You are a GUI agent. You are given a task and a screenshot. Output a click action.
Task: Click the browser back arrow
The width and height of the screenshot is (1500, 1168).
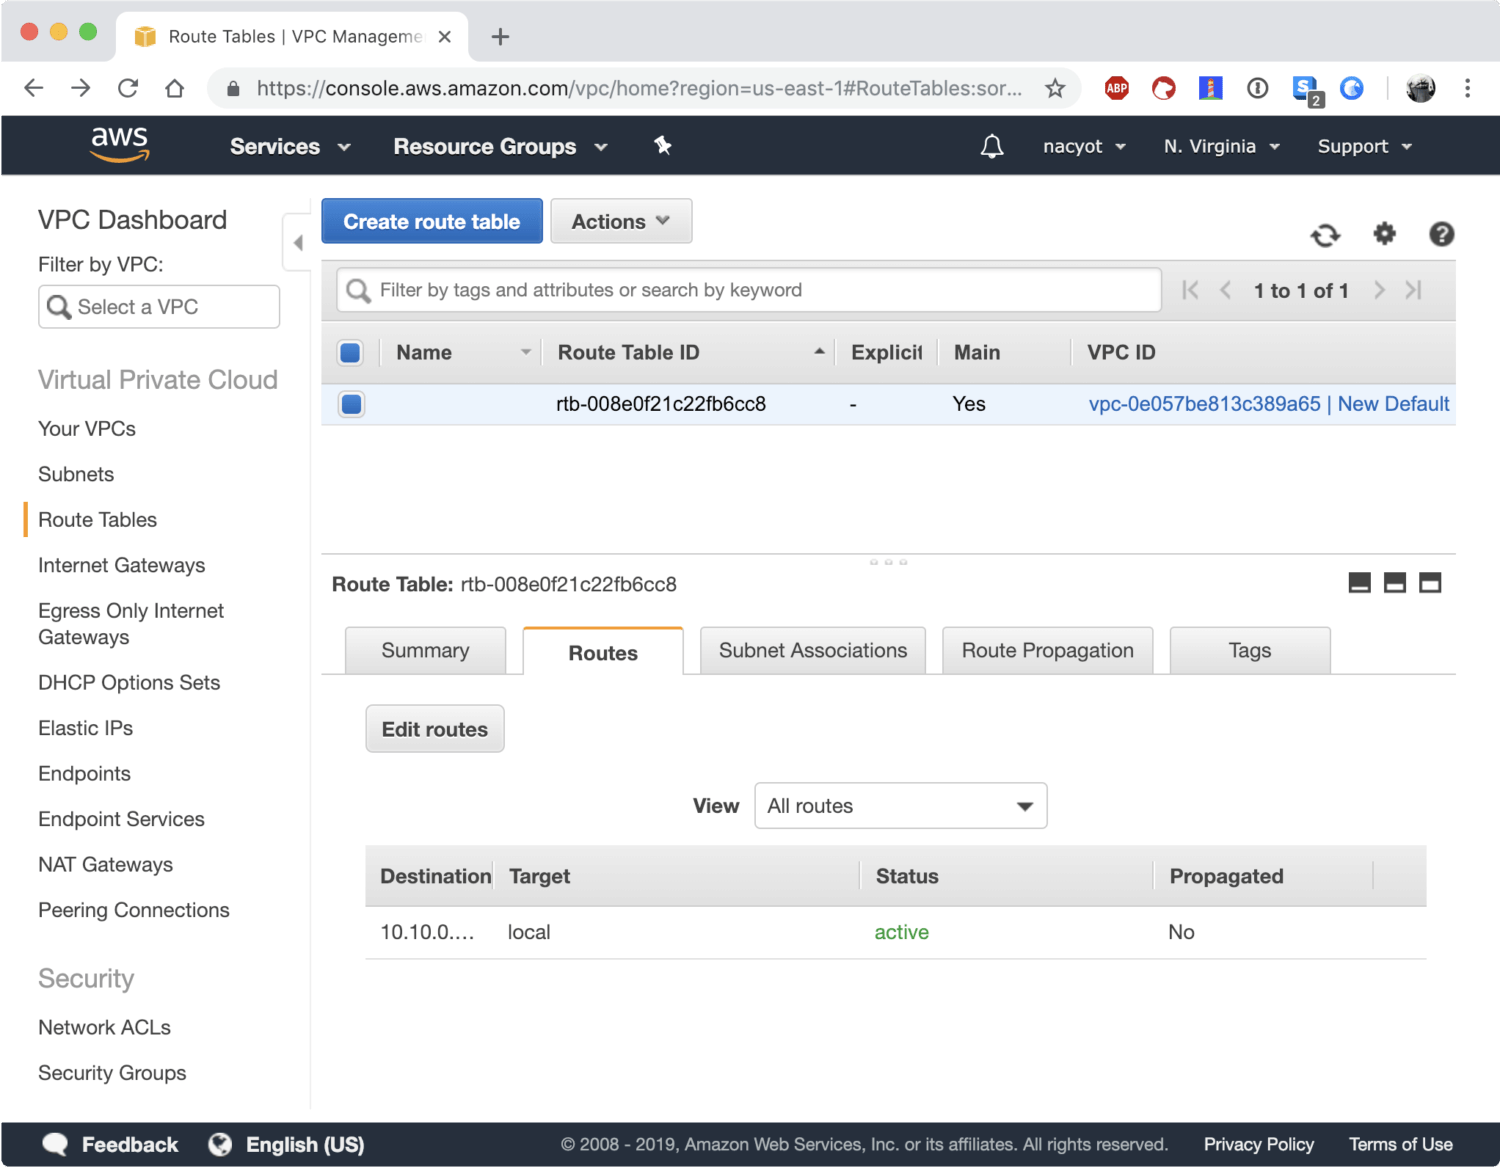(x=34, y=88)
